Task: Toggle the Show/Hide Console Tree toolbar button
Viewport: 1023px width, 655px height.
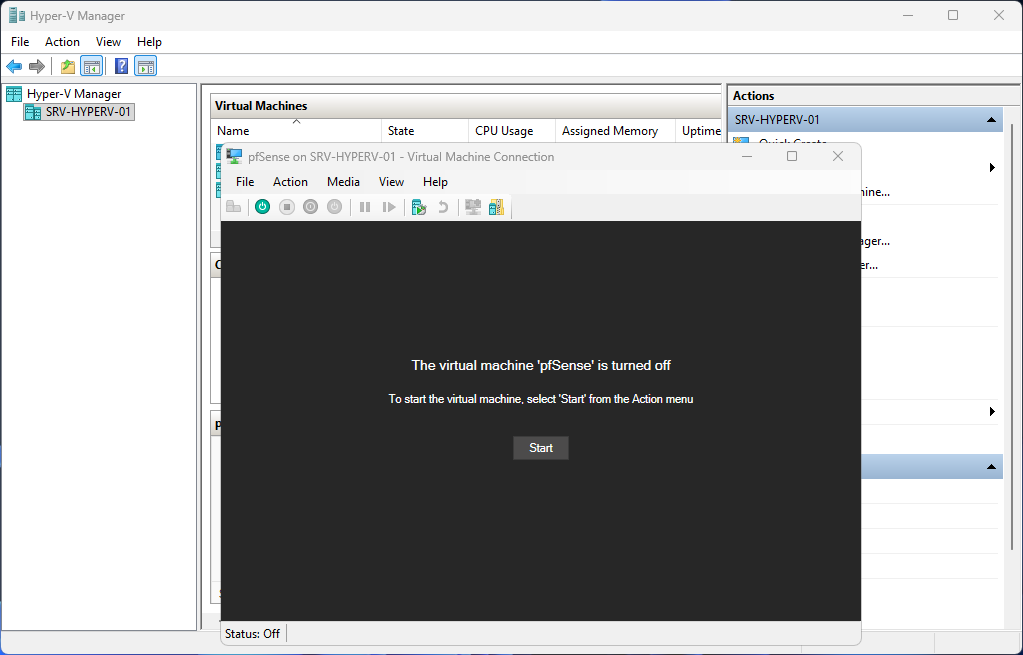Action: pos(91,67)
